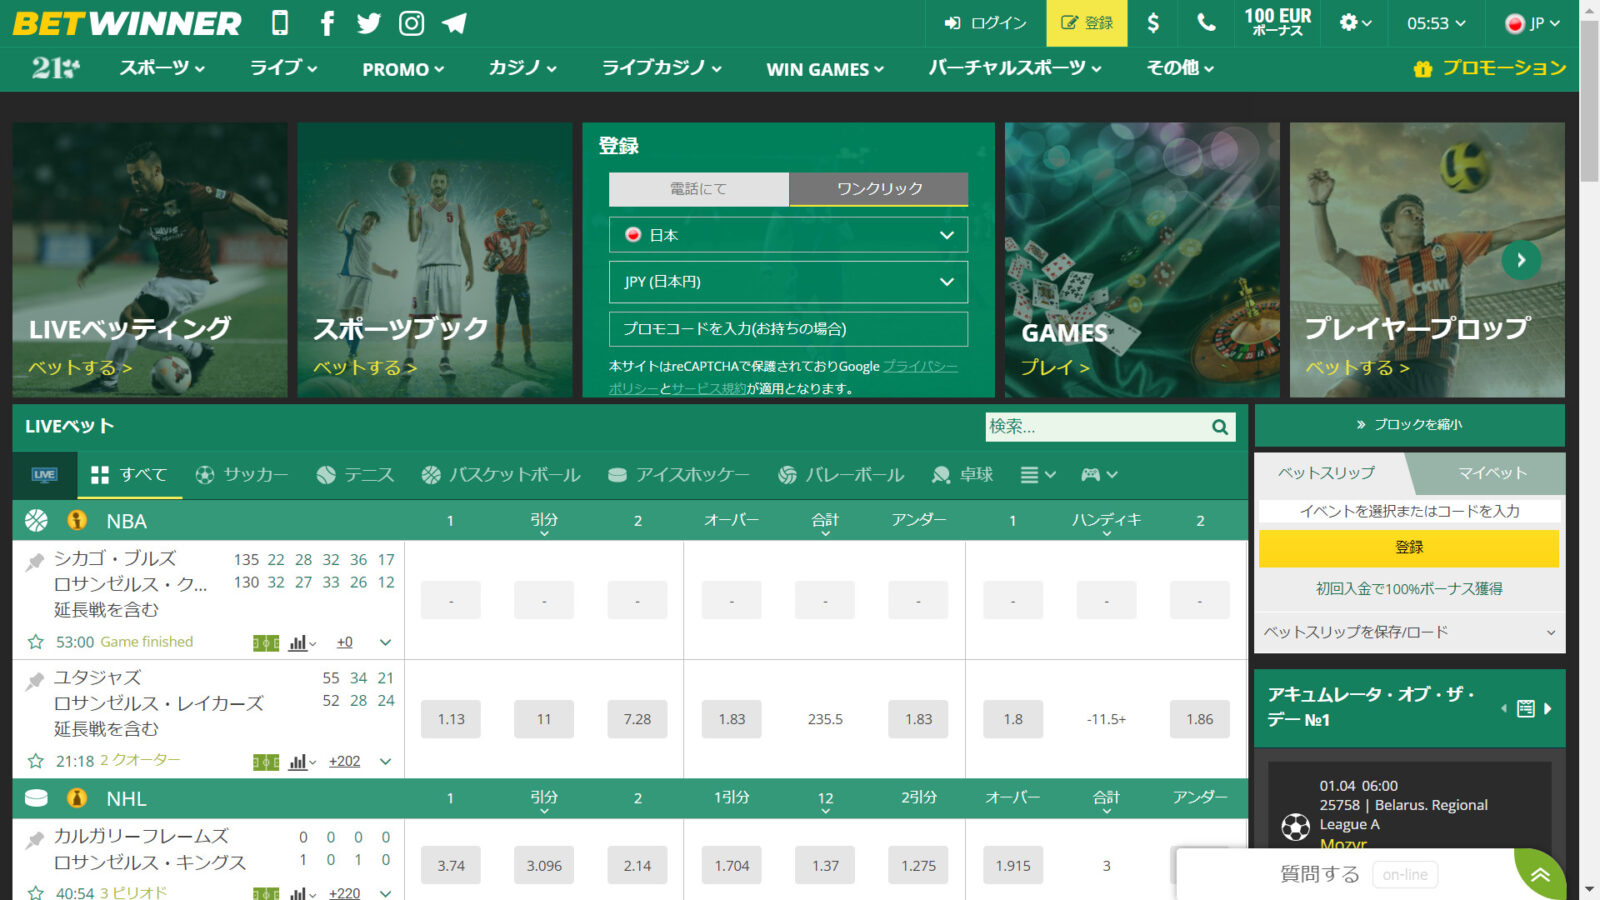Expand the Chicago Bulls match markets chevron
The width and height of the screenshot is (1600, 900).
[385, 643]
